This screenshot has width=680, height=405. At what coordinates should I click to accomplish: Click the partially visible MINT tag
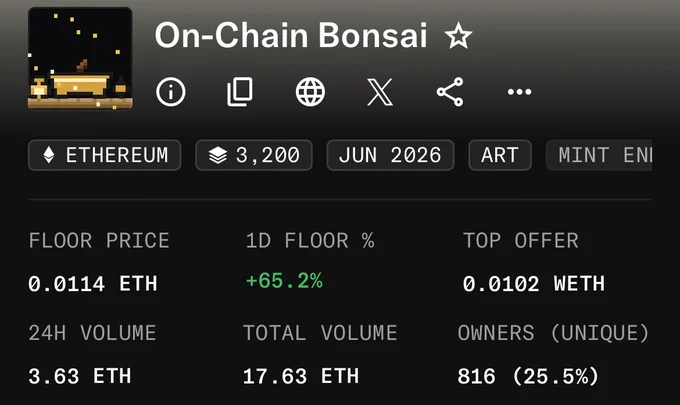(599, 155)
